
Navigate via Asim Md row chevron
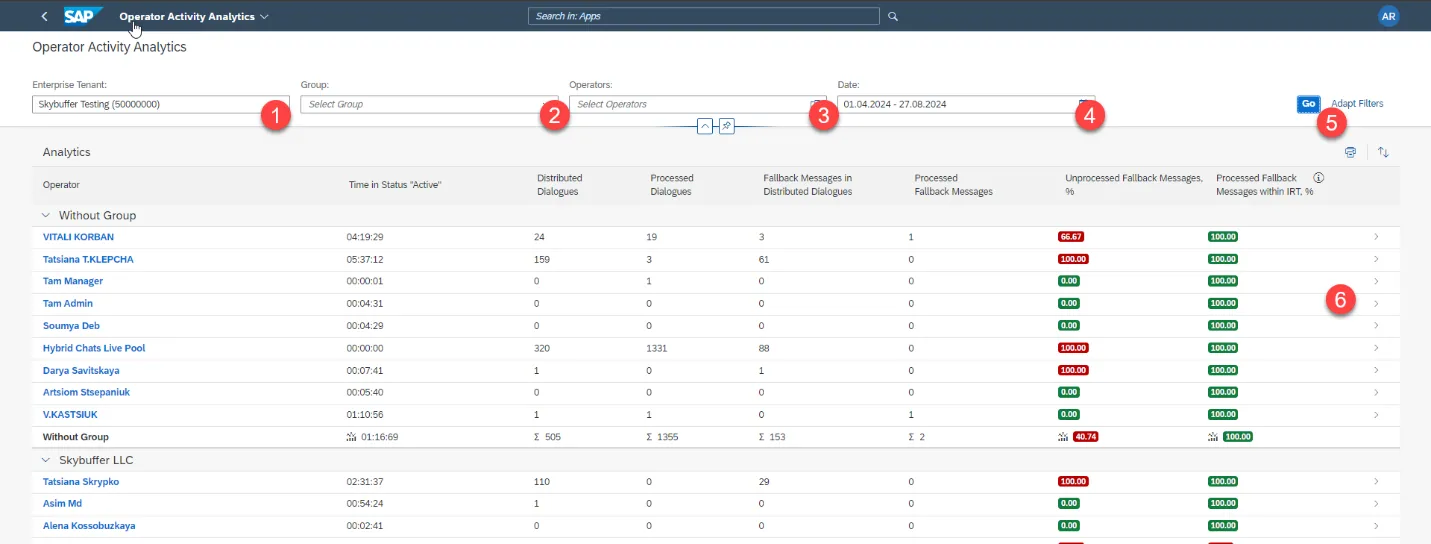point(1376,503)
